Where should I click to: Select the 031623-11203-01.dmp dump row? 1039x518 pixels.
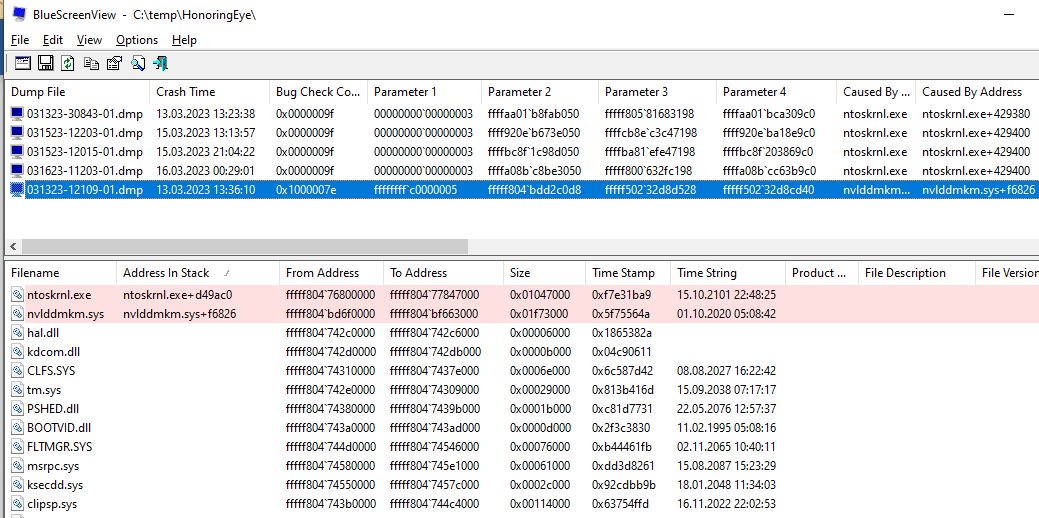(x=84, y=171)
